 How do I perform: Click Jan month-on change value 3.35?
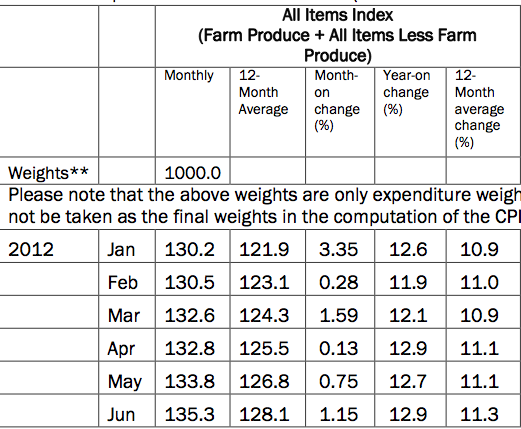pyautogui.click(x=338, y=249)
